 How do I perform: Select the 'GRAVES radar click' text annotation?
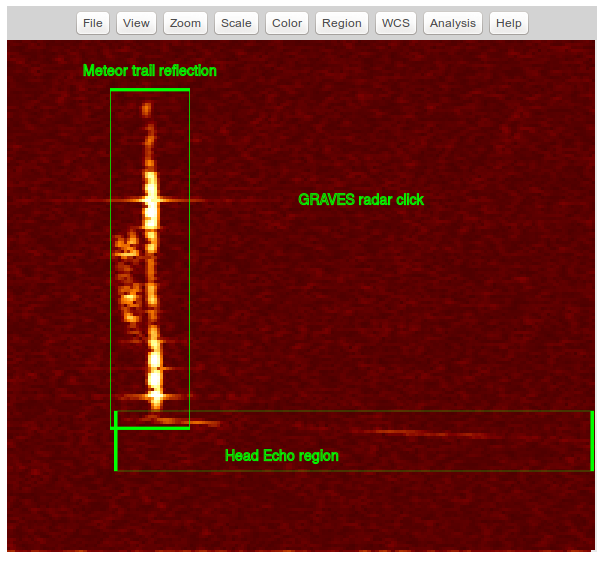pos(361,200)
